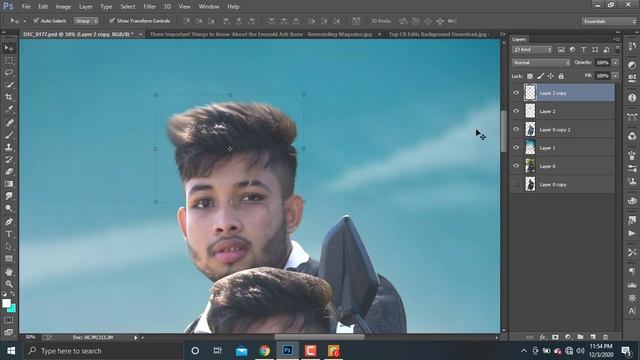The width and height of the screenshot is (640, 360).
Task: Open Normal blend mode dropdown
Action: 541,62
